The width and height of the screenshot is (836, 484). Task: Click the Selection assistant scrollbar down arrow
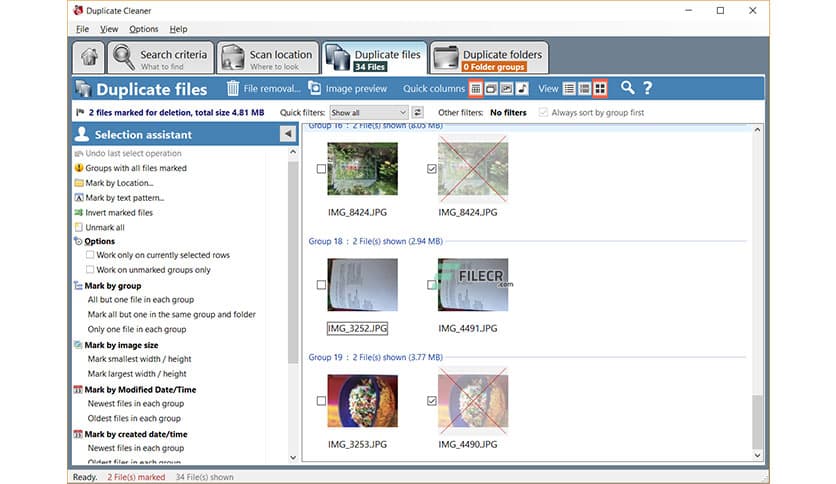point(293,457)
